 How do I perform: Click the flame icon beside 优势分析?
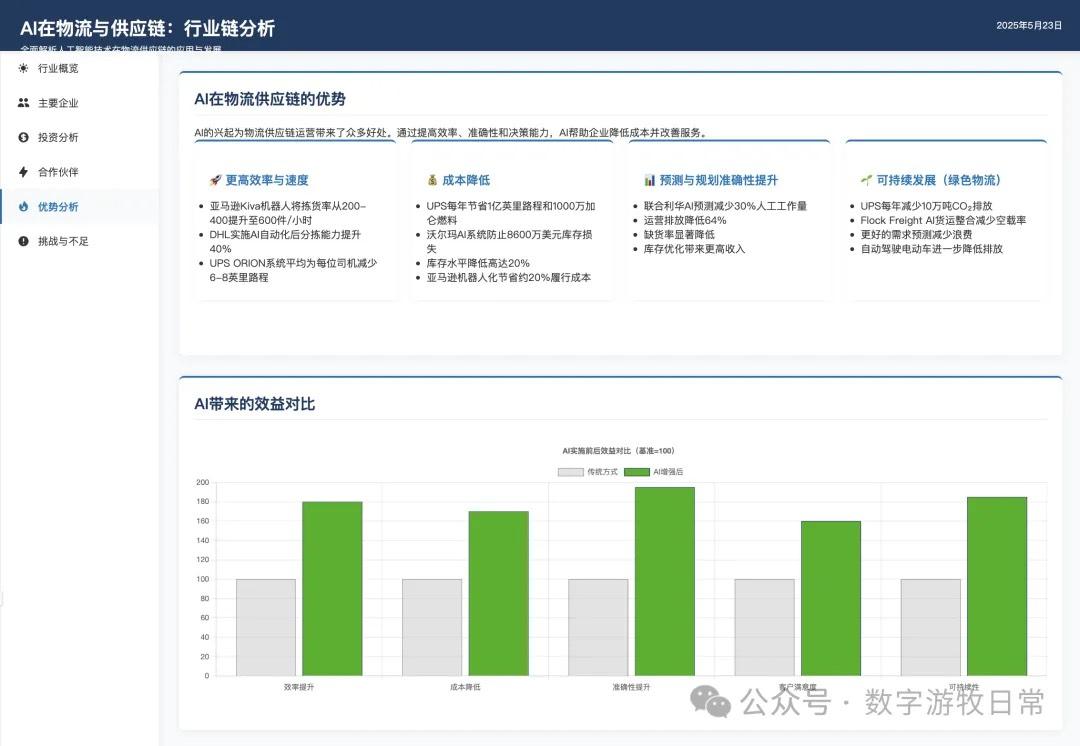pyautogui.click(x=23, y=207)
